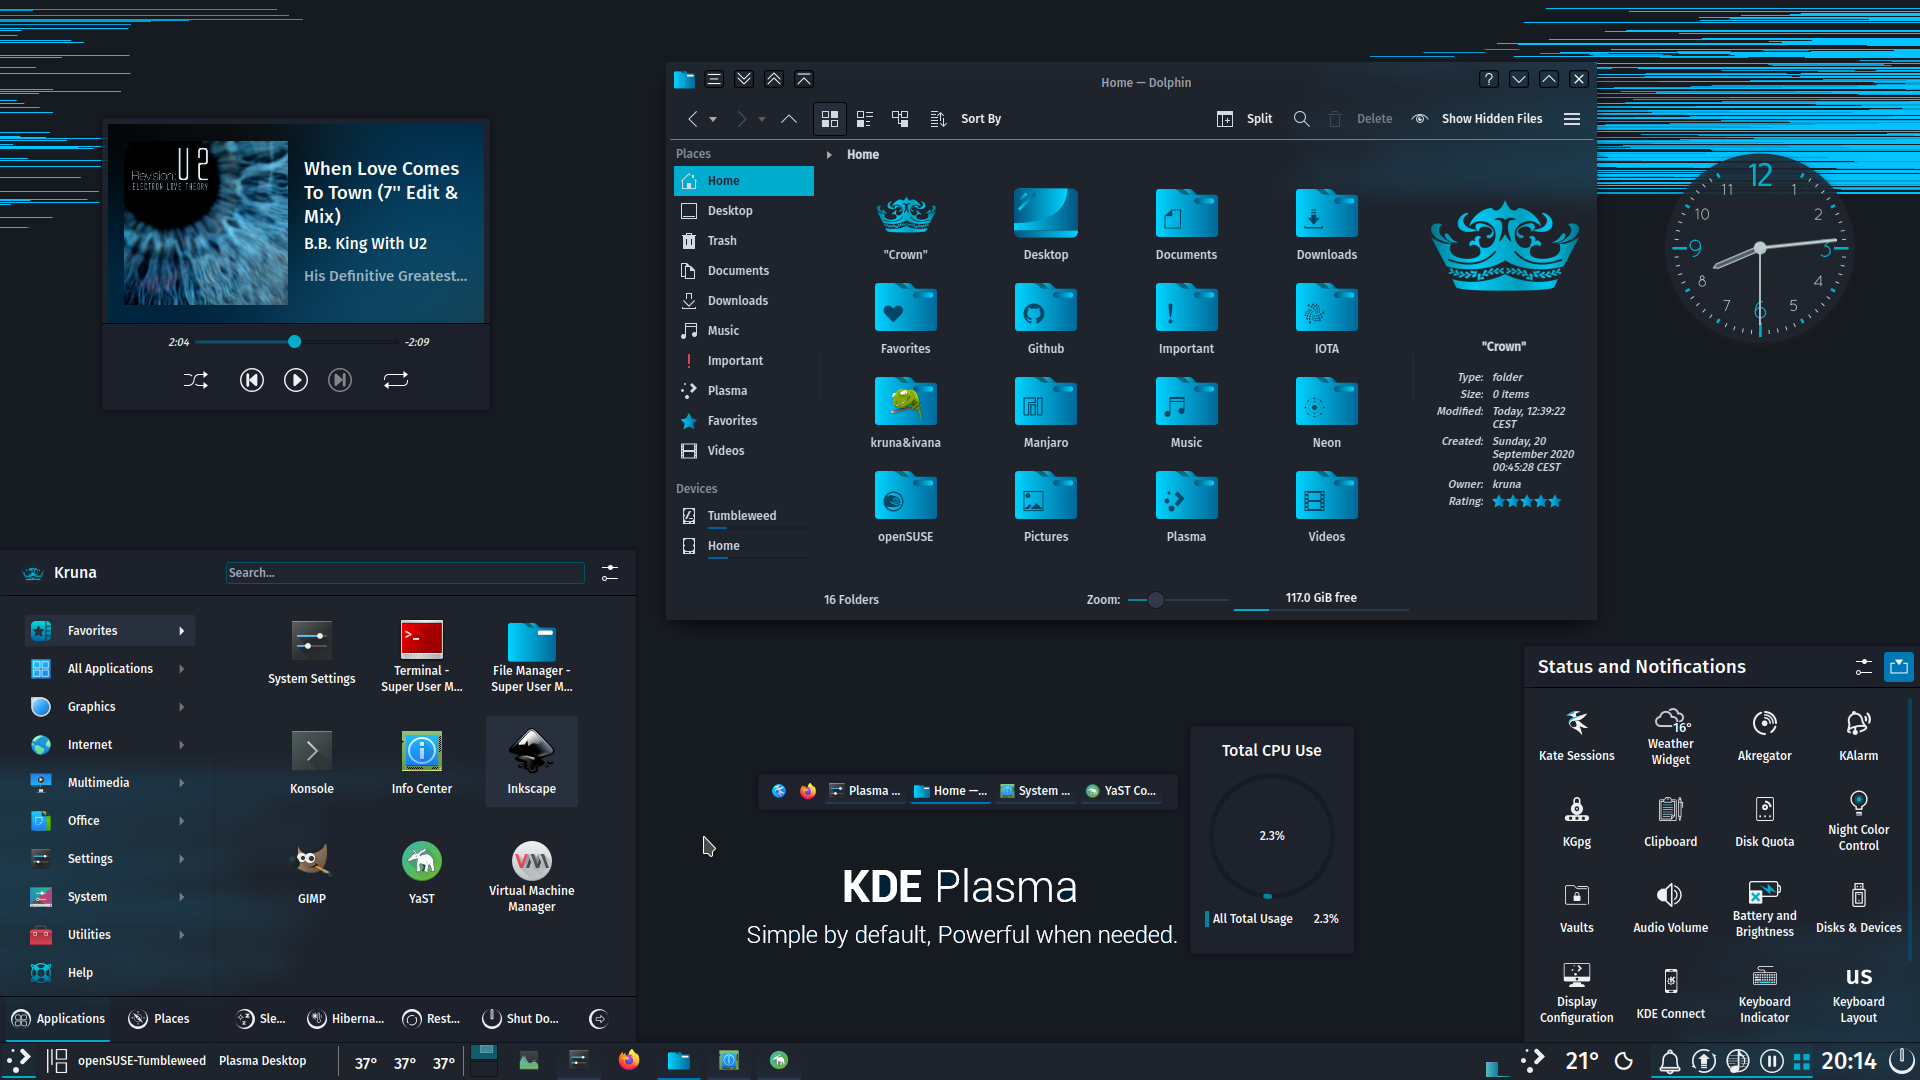Click play button in media player
The height and width of the screenshot is (1080, 1920).
tap(296, 380)
